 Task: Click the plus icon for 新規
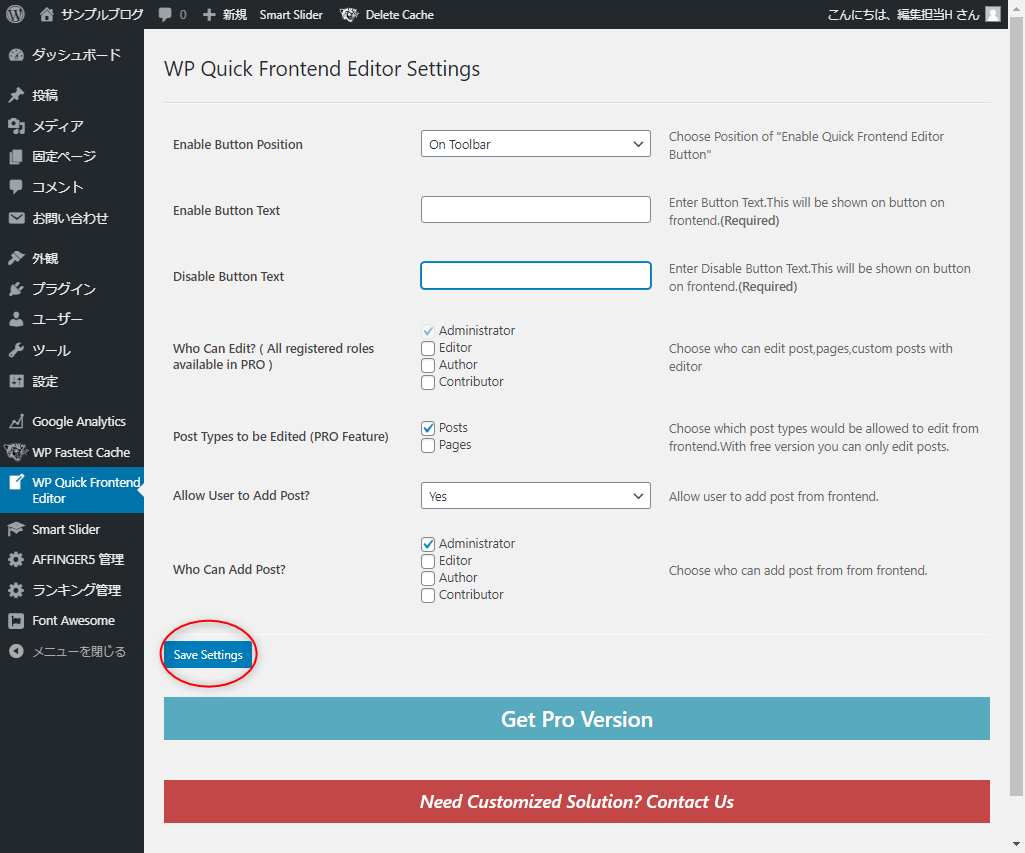(x=209, y=14)
